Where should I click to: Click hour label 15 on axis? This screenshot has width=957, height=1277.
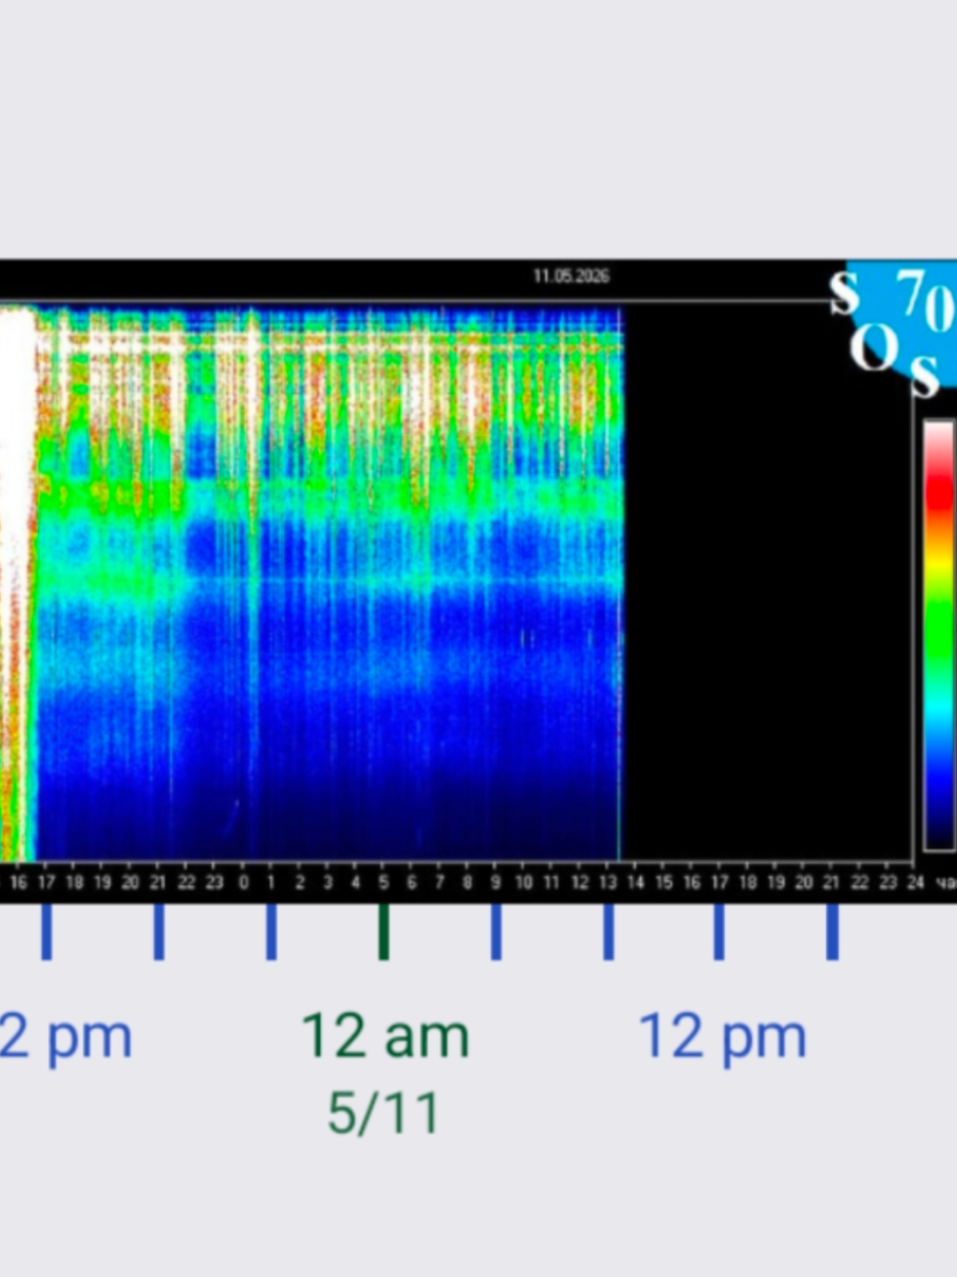coord(664,883)
